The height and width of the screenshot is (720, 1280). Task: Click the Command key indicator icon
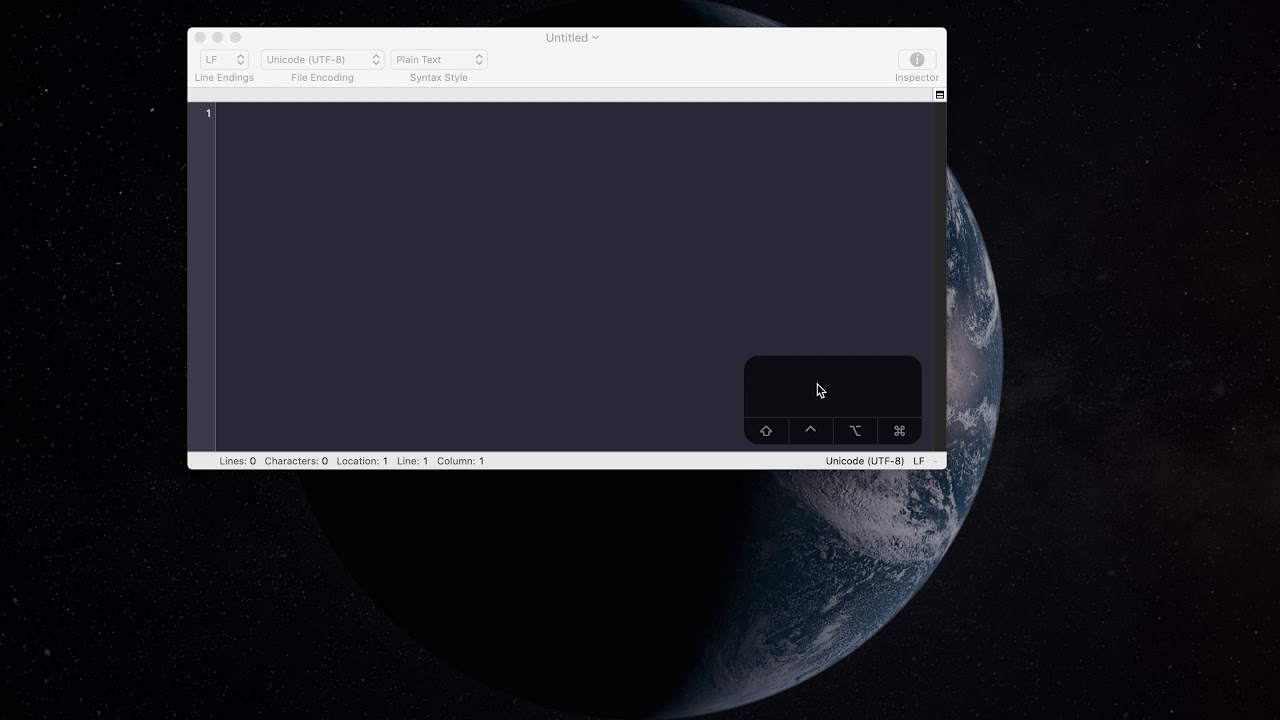tap(899, 431)
